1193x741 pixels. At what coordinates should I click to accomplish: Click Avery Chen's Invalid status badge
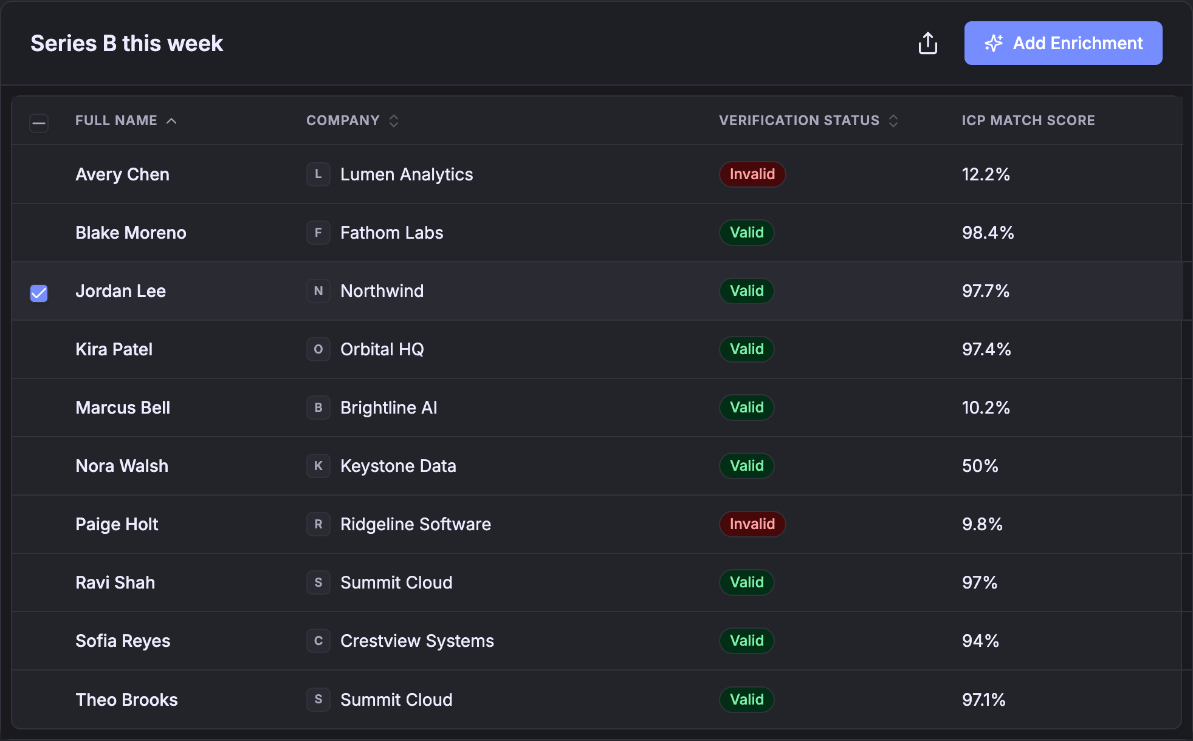click(x=752, y=174)
